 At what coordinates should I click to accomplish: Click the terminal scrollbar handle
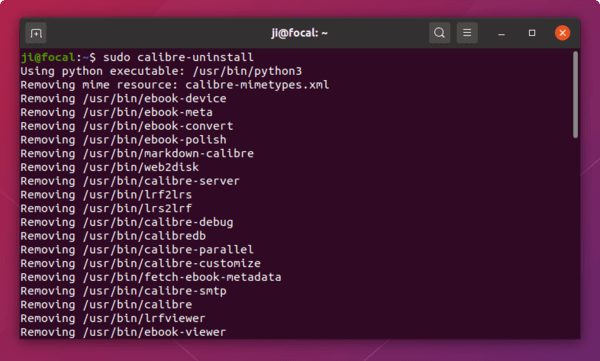[x=575, y=95]
